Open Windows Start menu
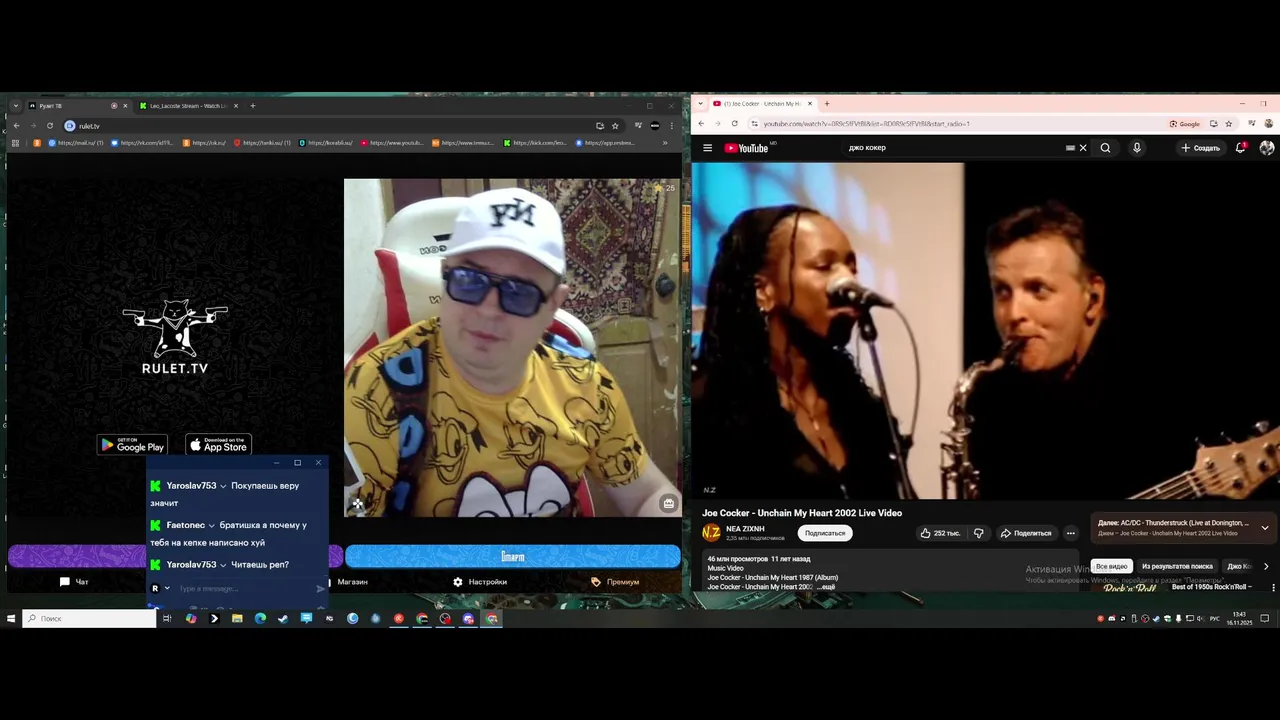 tap(11, 619)
